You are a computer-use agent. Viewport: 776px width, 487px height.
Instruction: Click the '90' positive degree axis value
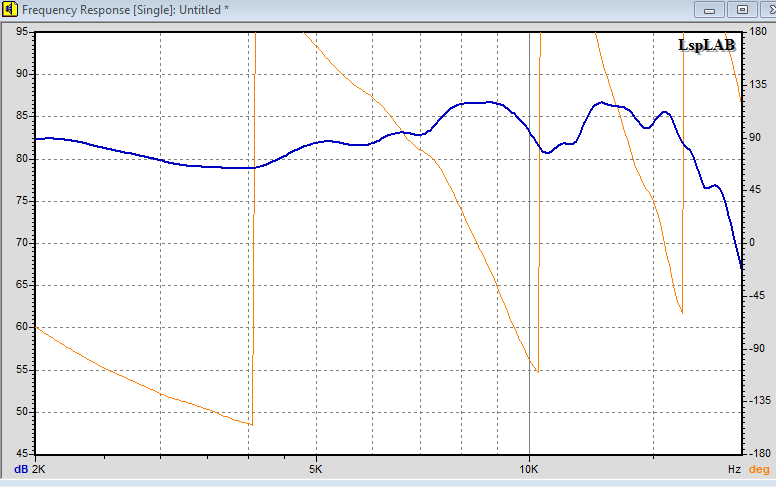[x=755, y=137]
